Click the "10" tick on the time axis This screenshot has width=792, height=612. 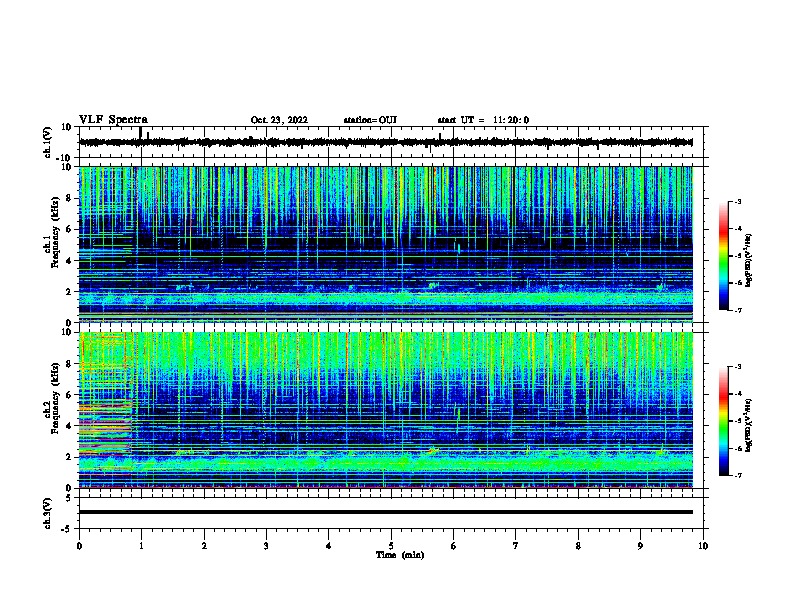point(703,546)
